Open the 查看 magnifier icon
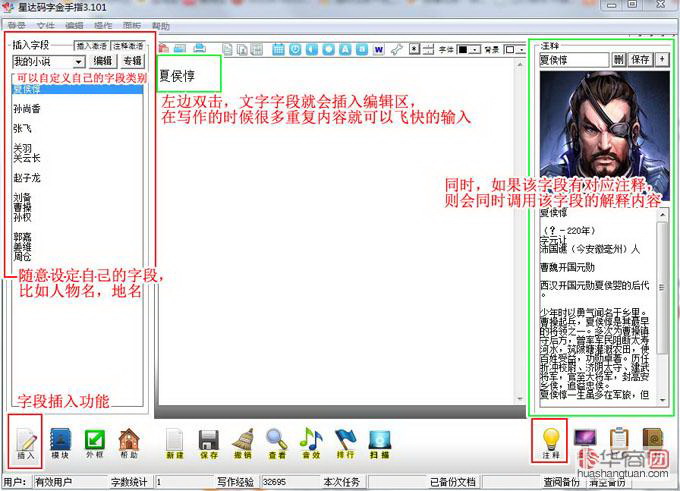 [x=277, y=441]
